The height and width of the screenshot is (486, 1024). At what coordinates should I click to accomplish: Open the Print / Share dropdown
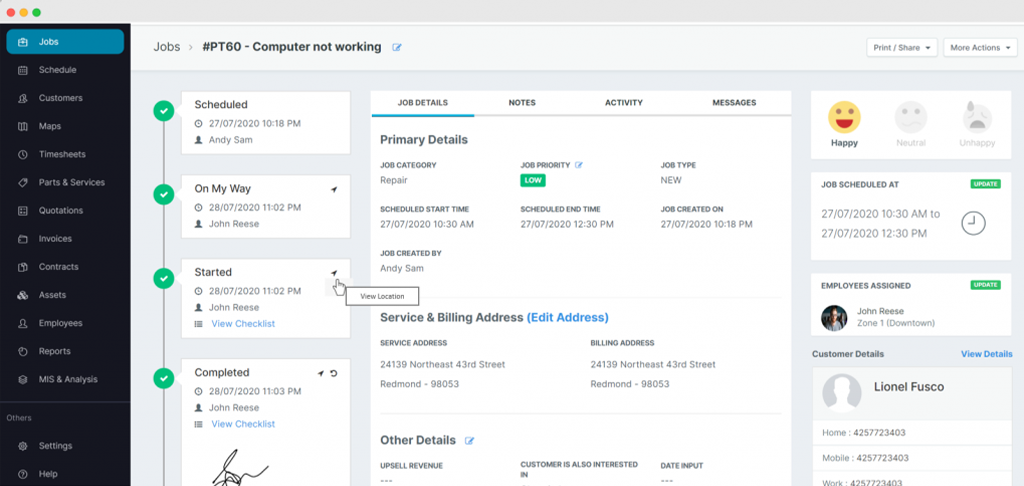click(902, 47)
